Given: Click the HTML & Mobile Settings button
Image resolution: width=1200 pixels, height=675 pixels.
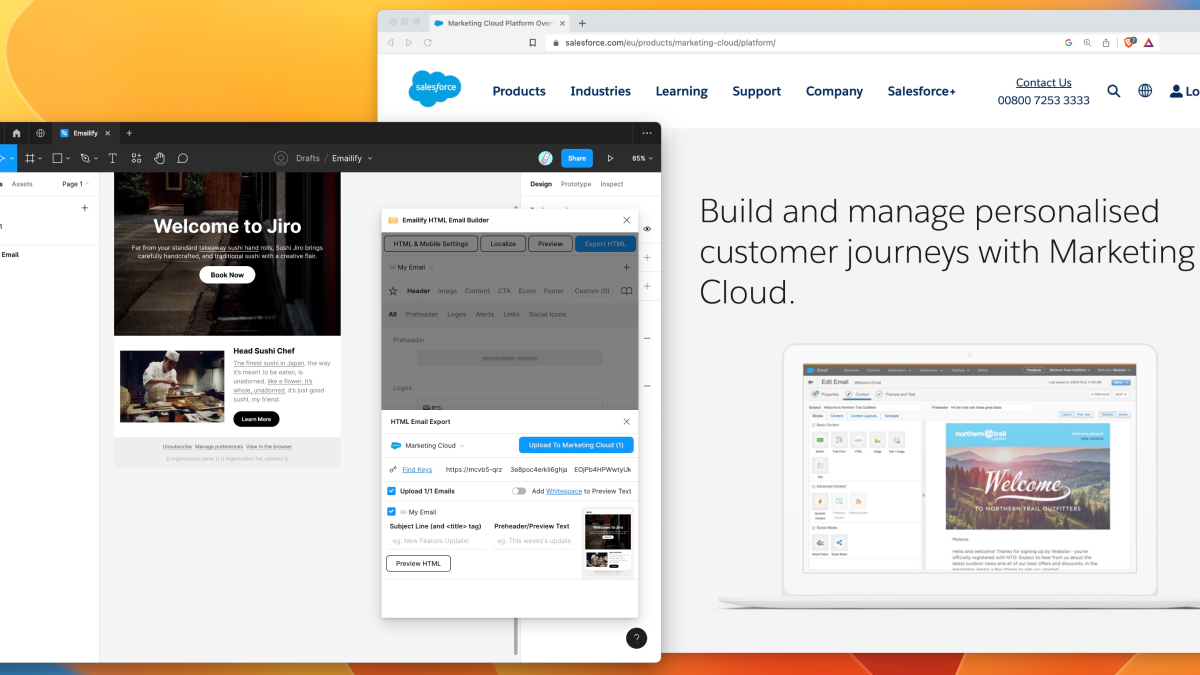Looking at the screenshot, I should click(x=431, y=243).
